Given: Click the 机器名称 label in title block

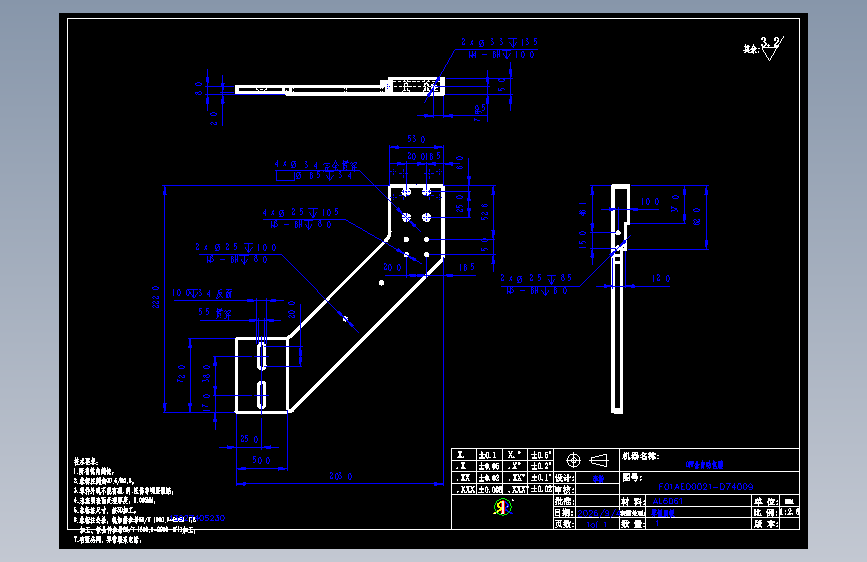Looking at the screenshot, I should 640,456.
